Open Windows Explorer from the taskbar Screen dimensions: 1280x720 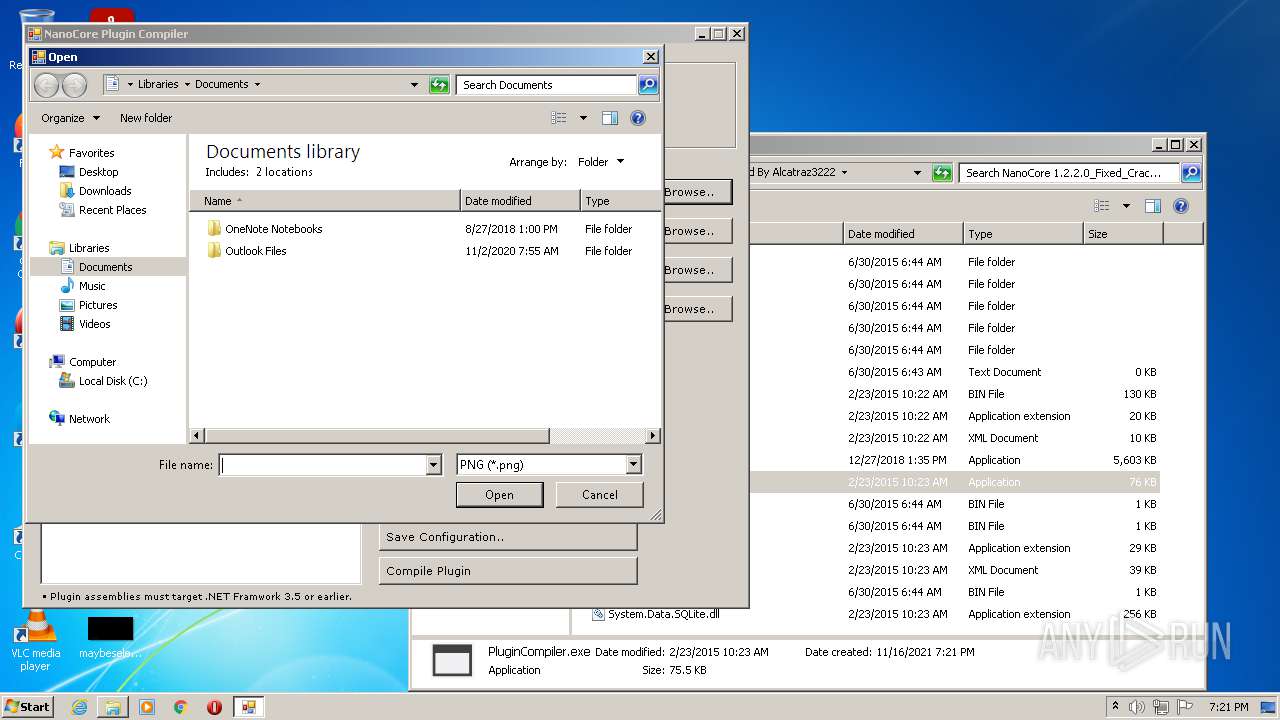pos(113,707)
